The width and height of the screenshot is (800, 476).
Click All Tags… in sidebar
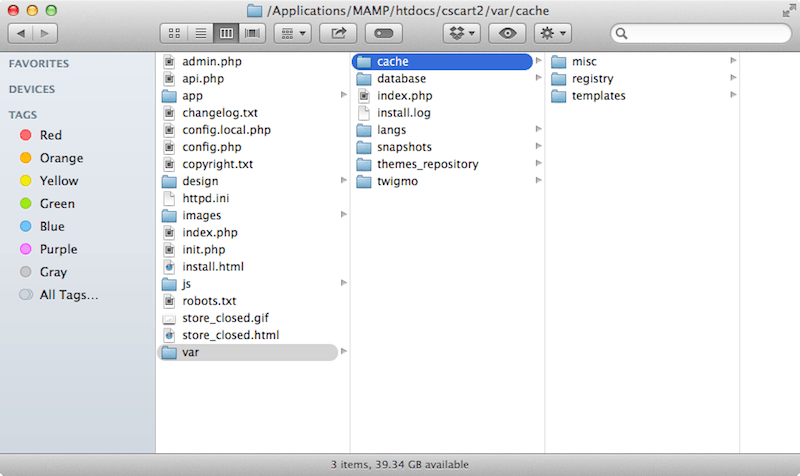[68, 295]
